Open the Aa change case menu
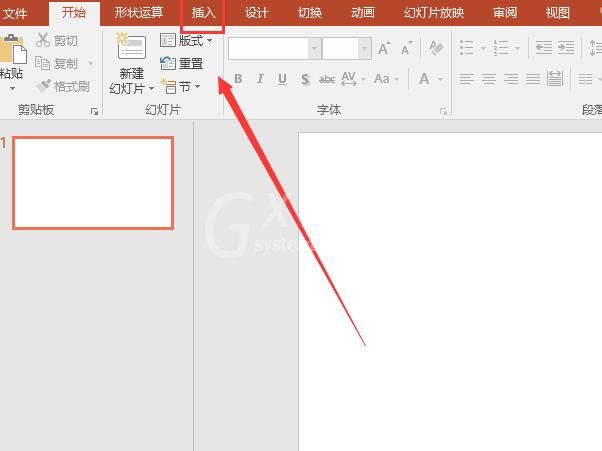 point(386,79)
